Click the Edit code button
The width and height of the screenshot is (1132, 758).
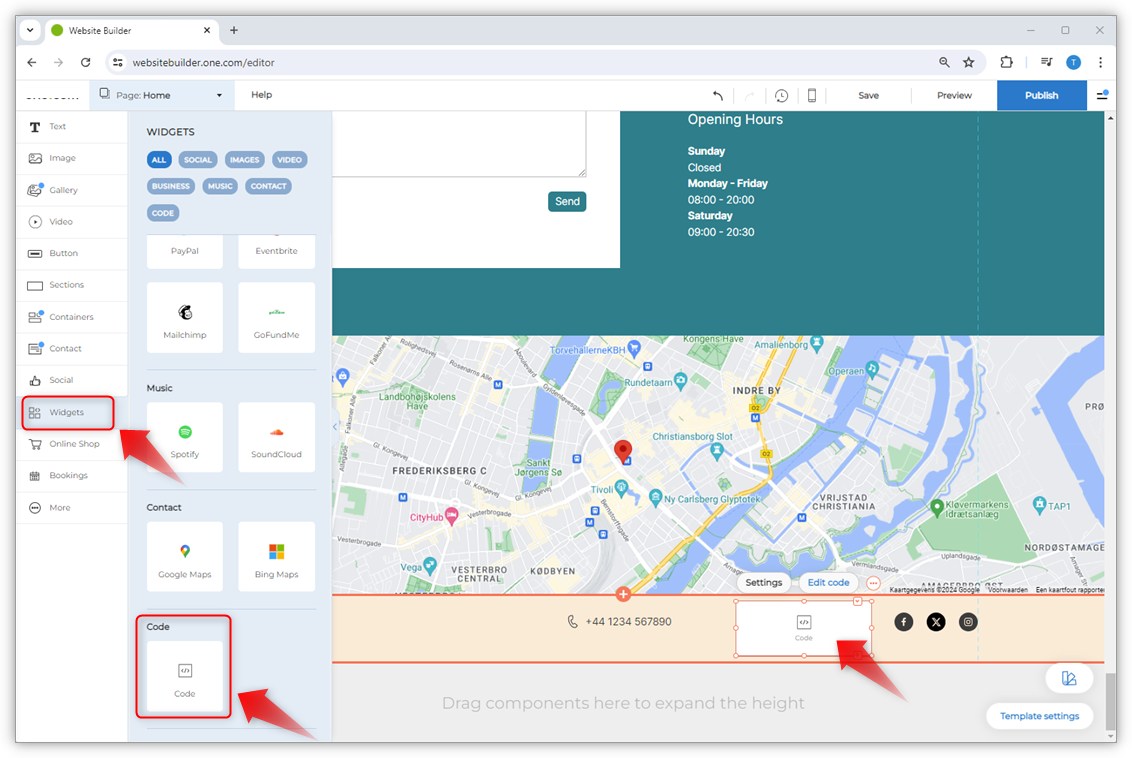click(x=828, y=583)
